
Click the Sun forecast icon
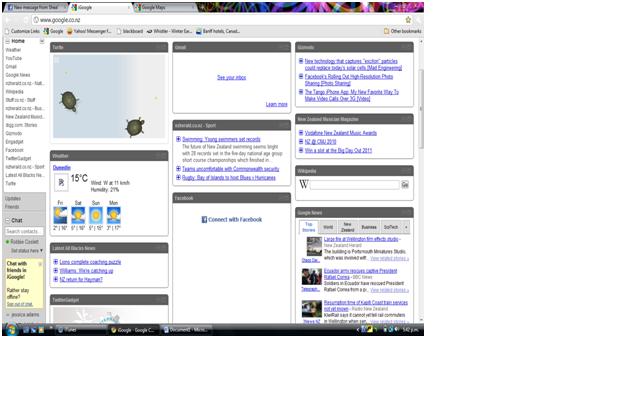click(96, 215)
